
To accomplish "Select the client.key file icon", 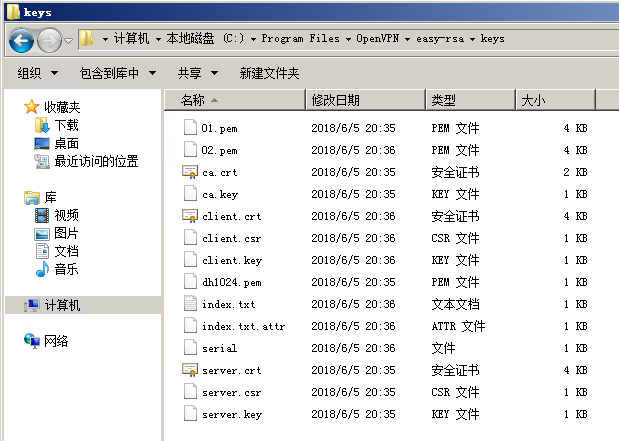I will coord(190,259).
